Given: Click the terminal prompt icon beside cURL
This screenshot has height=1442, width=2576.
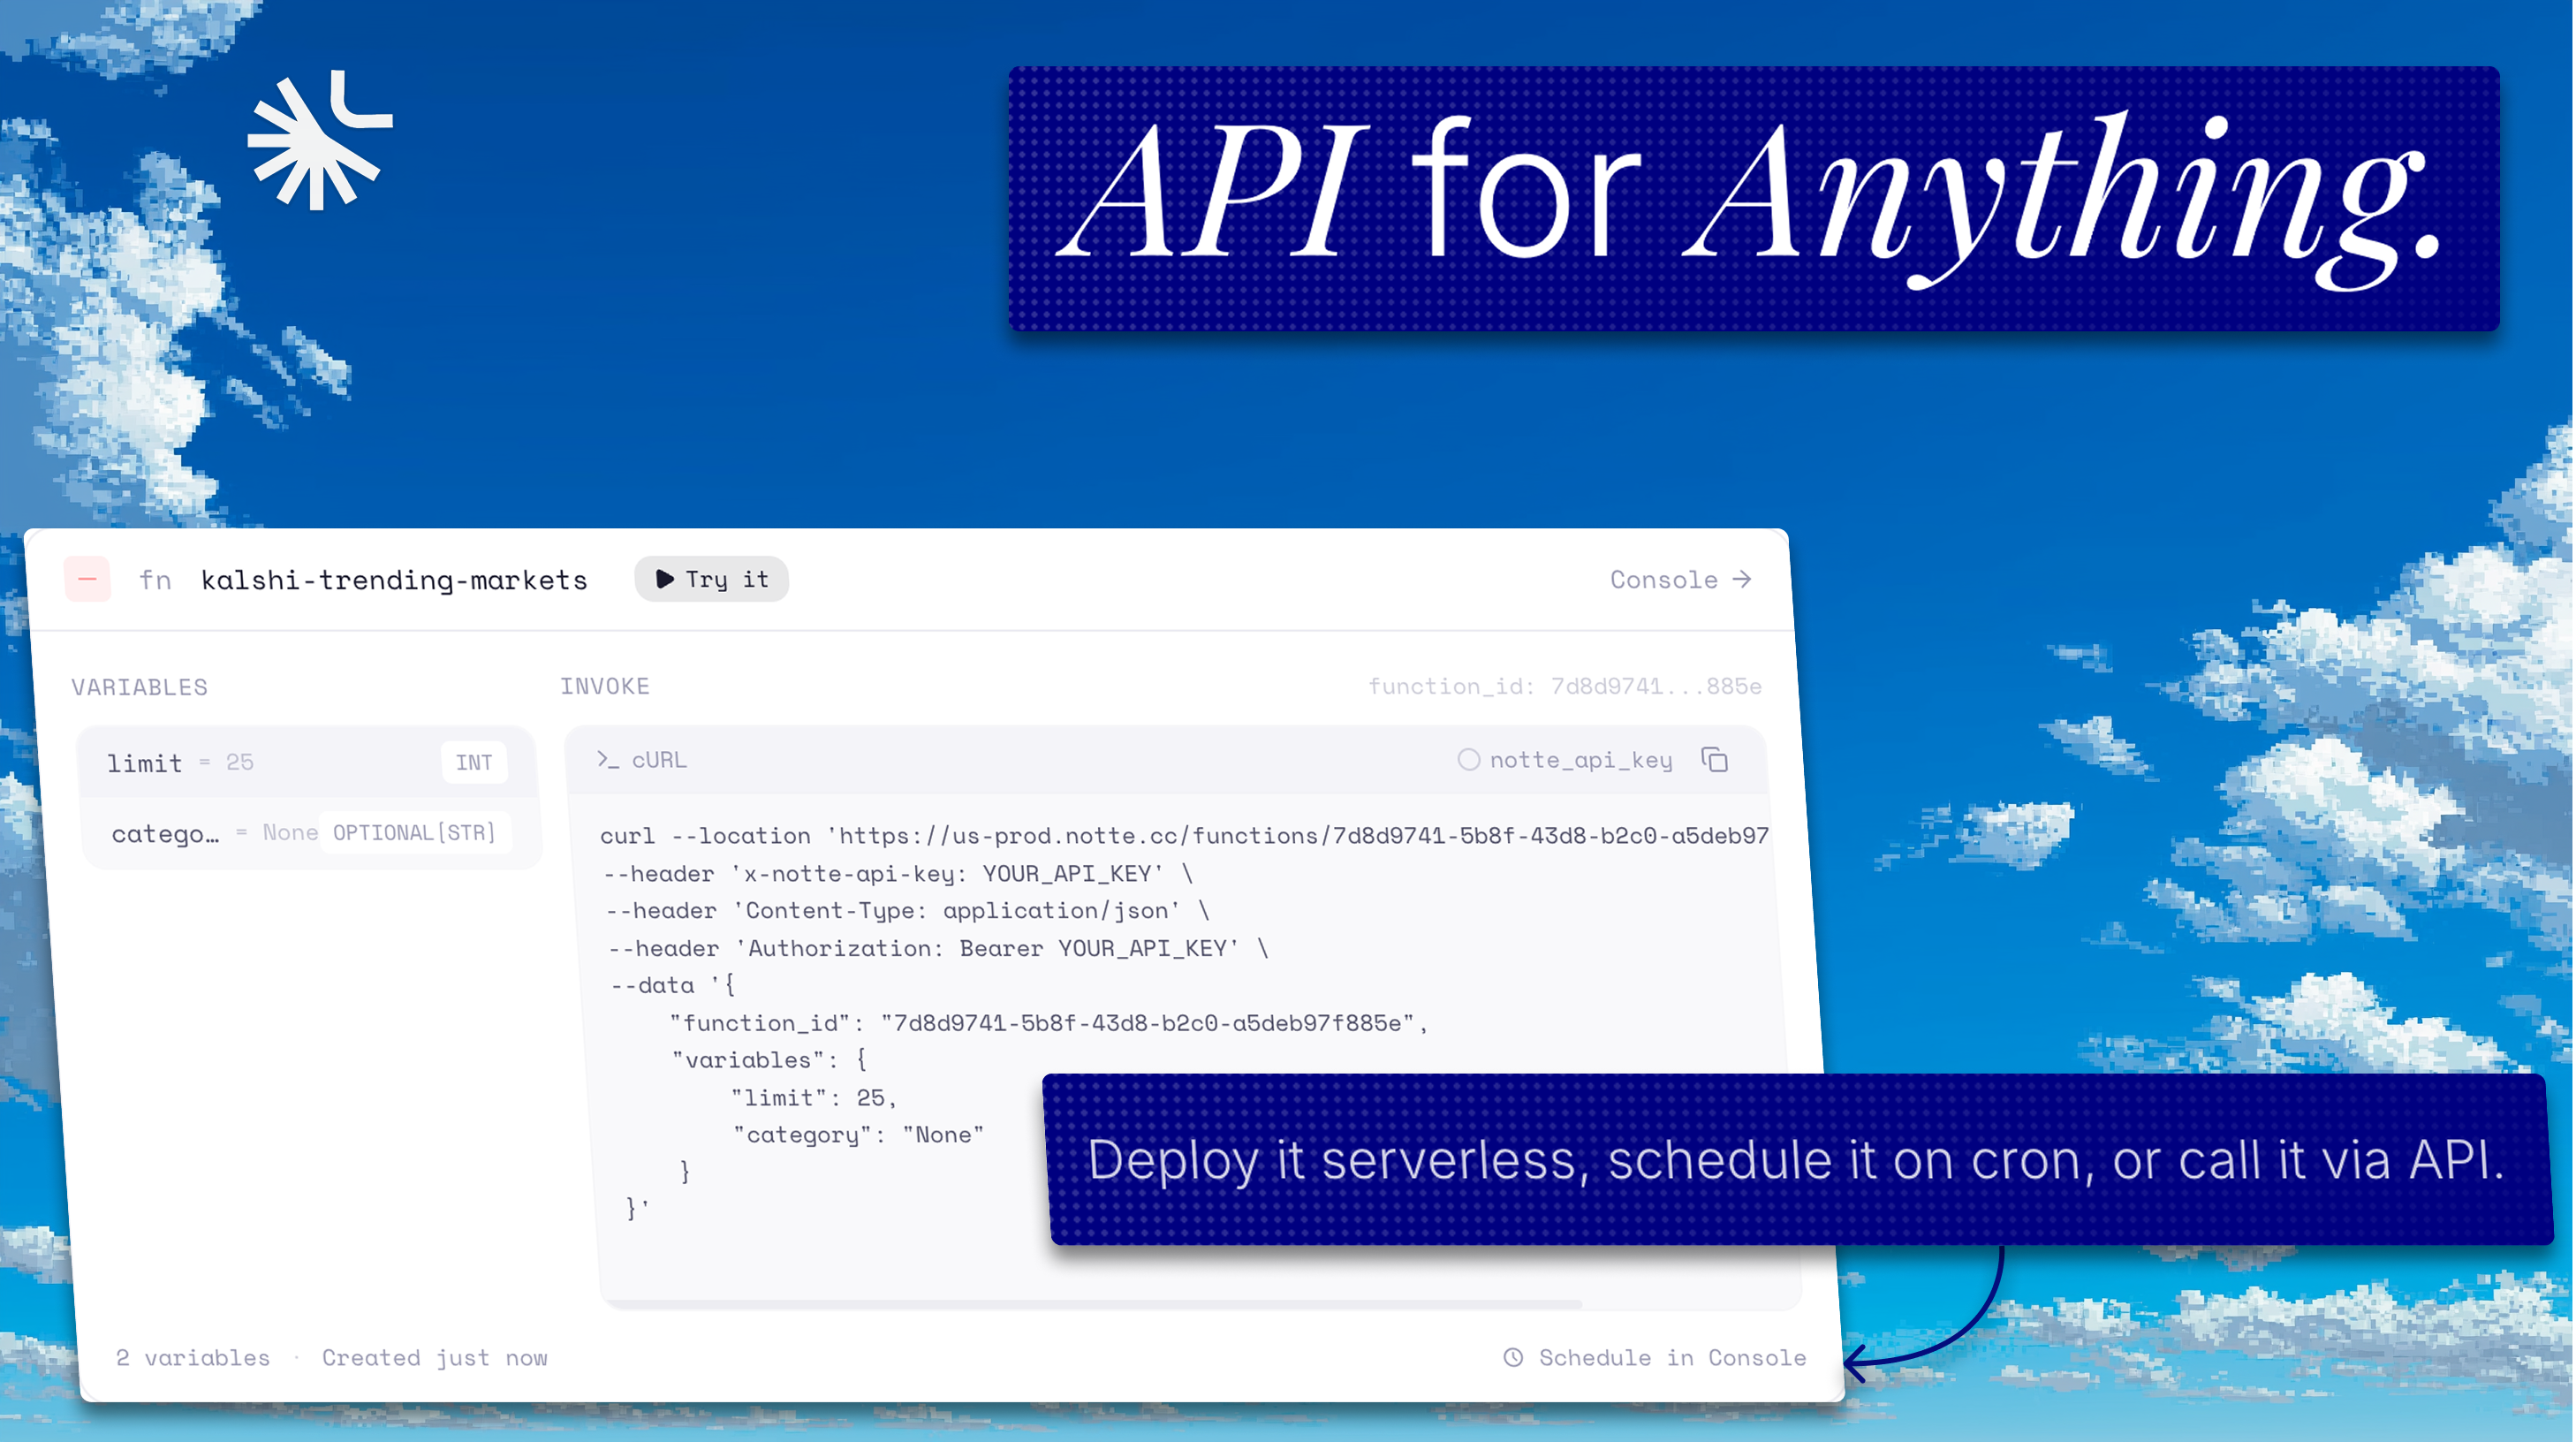Looking at the screenshot, I should (x=608, y=759).
